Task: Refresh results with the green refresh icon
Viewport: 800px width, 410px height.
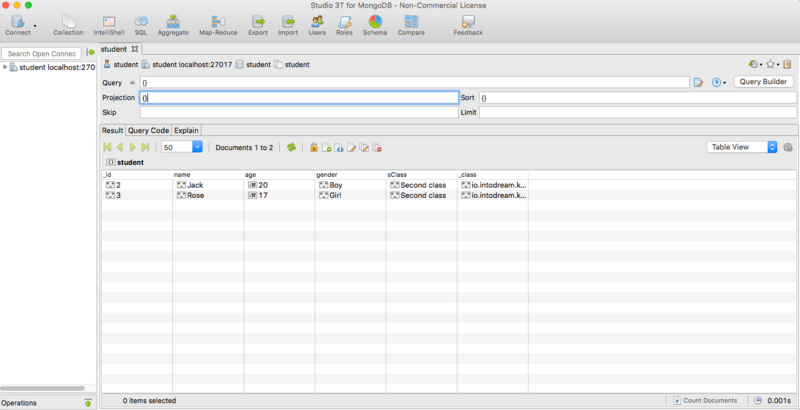Action: click(291, 147)
